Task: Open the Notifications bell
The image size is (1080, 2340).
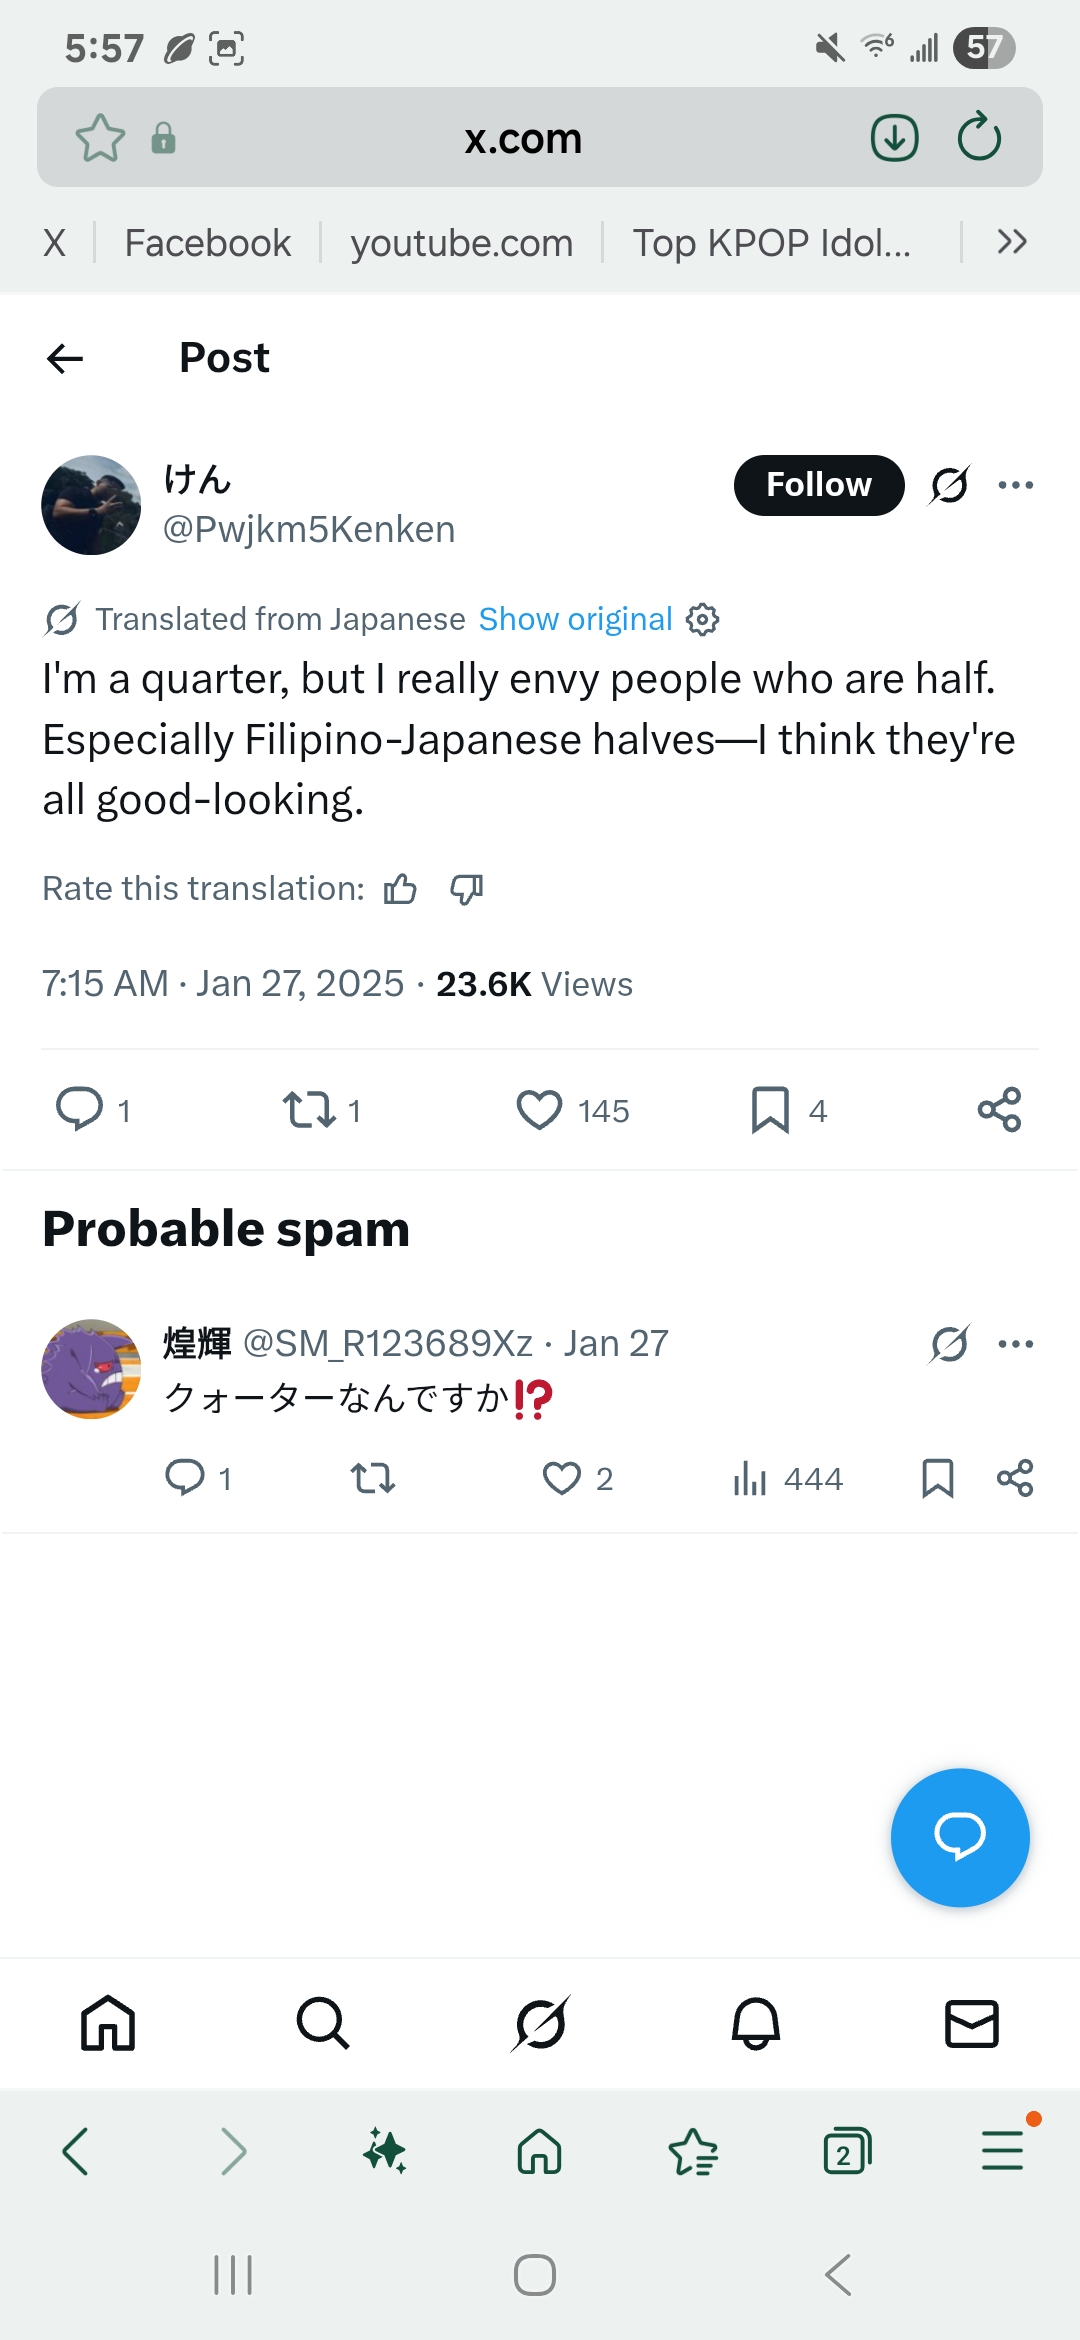Action: (755, 2025)
